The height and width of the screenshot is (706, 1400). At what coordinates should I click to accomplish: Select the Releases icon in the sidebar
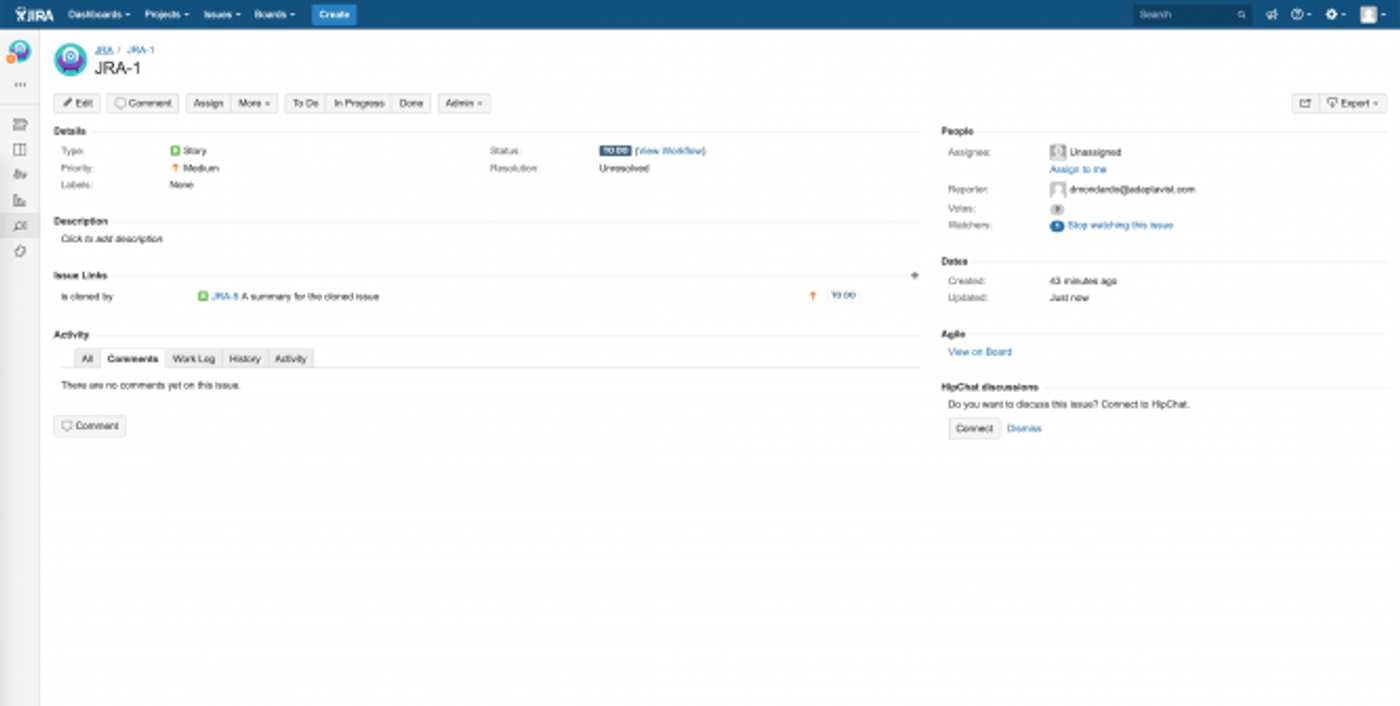coord(19,173)
